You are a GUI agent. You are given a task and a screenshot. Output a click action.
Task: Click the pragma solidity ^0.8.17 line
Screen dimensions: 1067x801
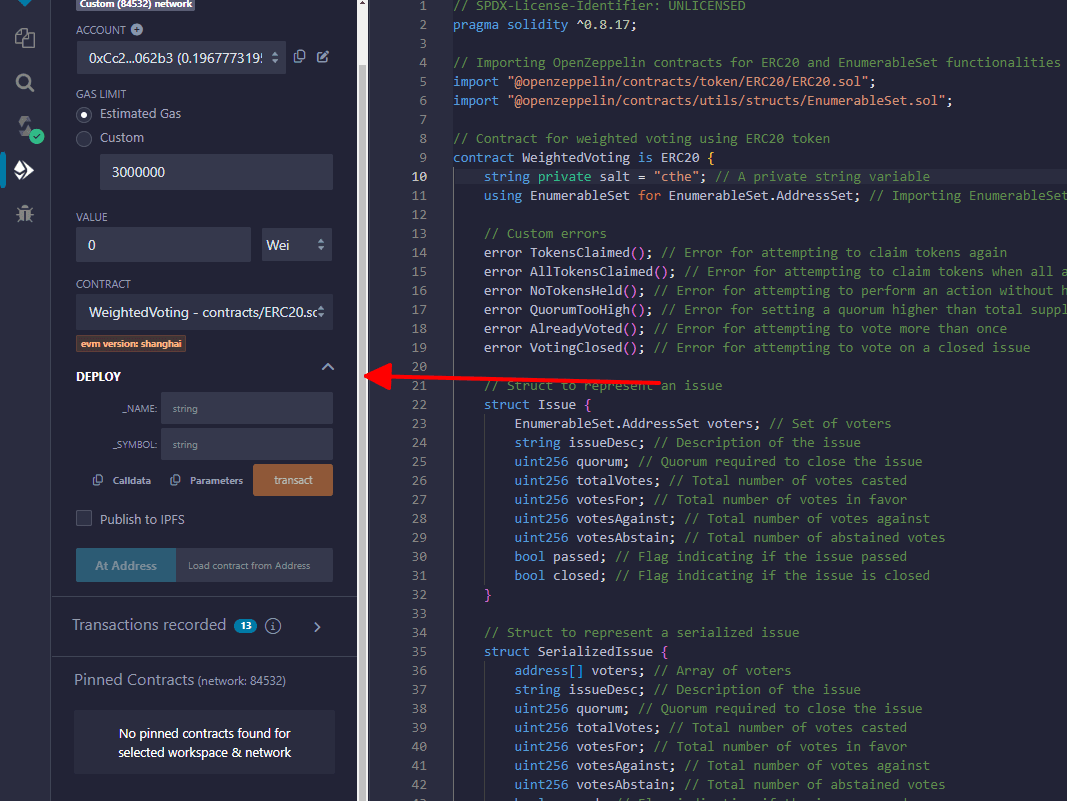point(545,24)
